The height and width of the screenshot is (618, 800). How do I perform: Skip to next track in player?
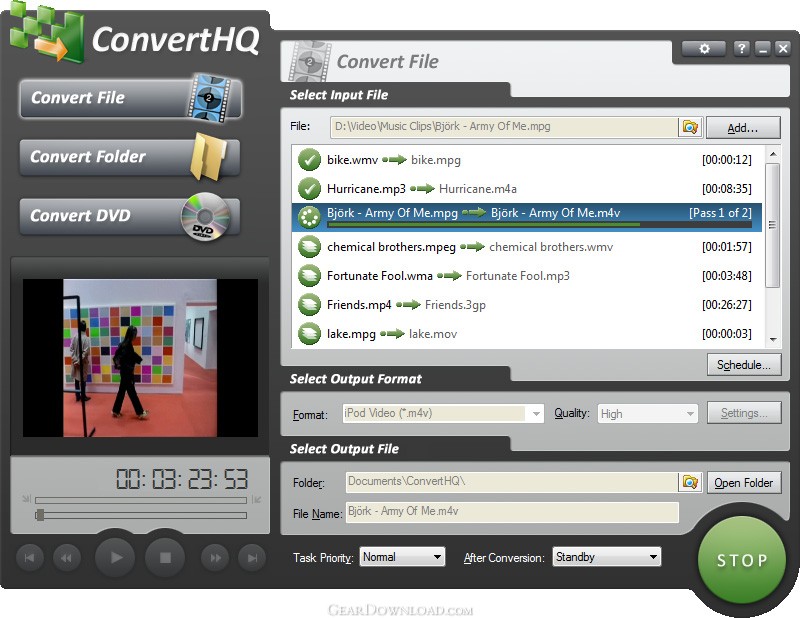pyautogui.click(x=252, y=558)
